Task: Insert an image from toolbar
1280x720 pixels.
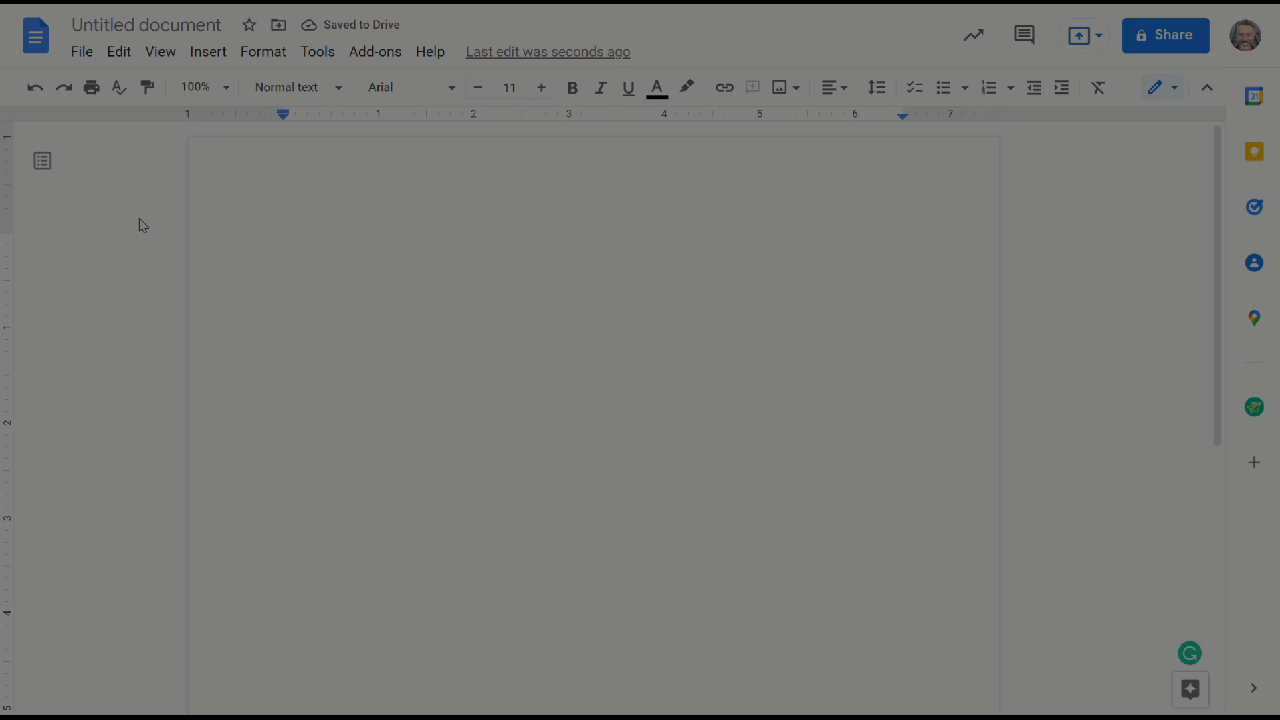Action: (x=779, y=88)
